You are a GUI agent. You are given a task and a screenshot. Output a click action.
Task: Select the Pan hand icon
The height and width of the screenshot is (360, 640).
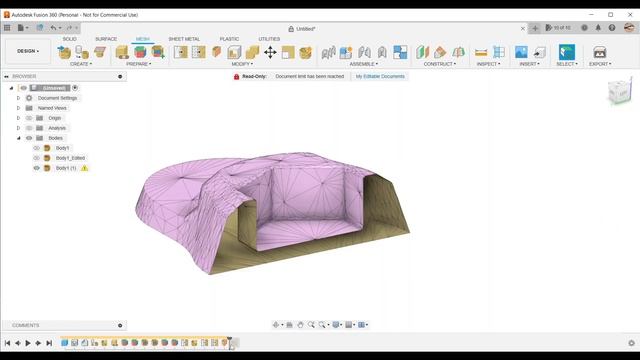[300, 324]
